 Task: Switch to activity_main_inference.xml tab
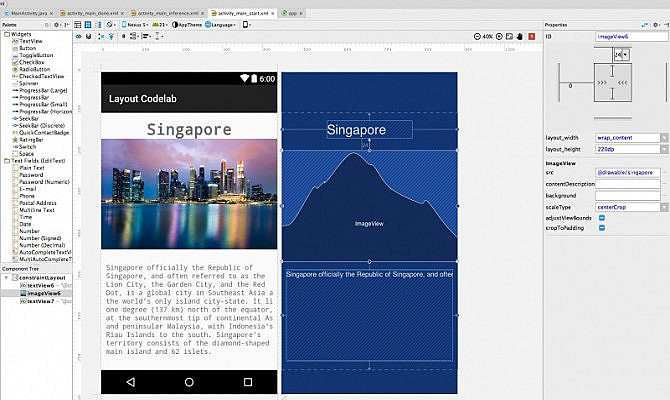168,13
